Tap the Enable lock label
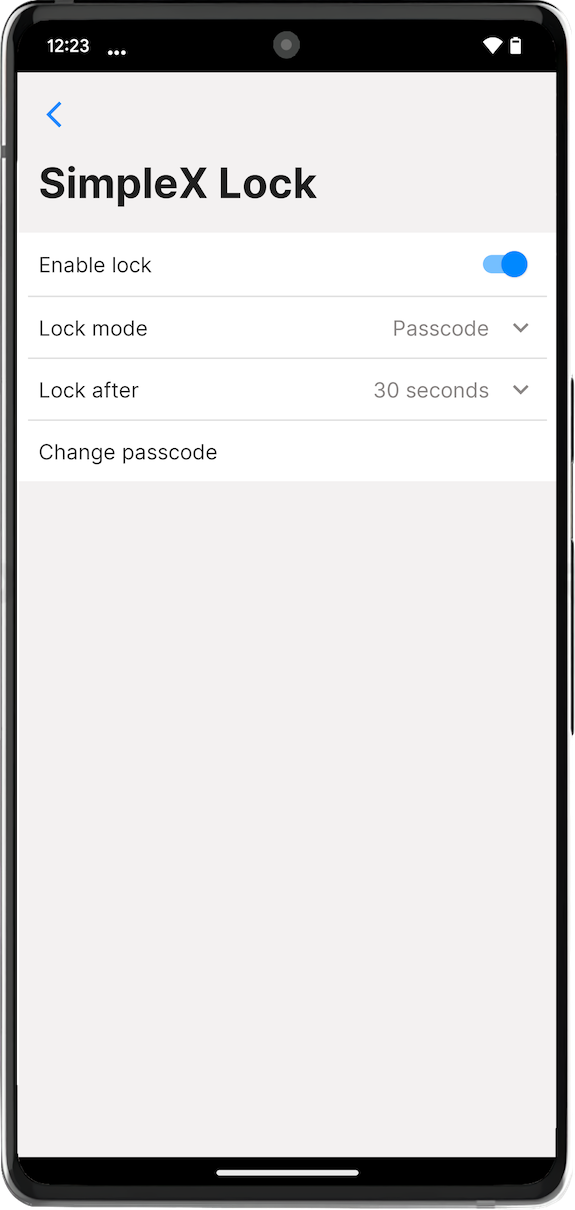Viewport: 575px width, 1210px height. click(95, 265)
